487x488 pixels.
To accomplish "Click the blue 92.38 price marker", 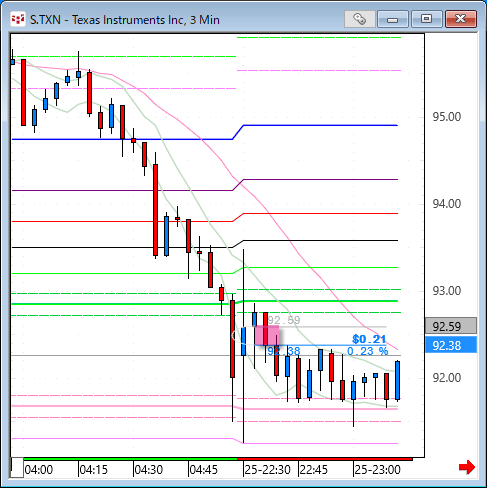I will (x=451, y=345).
